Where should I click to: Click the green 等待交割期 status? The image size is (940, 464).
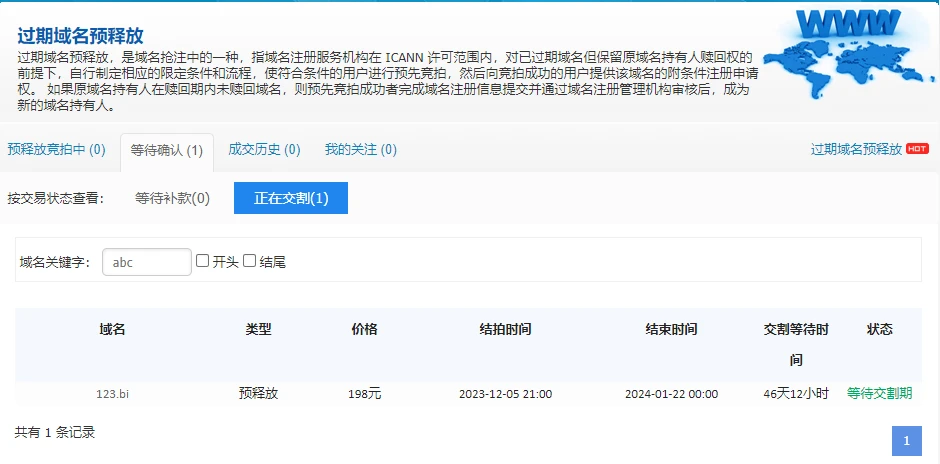click(x=879, y=394)
